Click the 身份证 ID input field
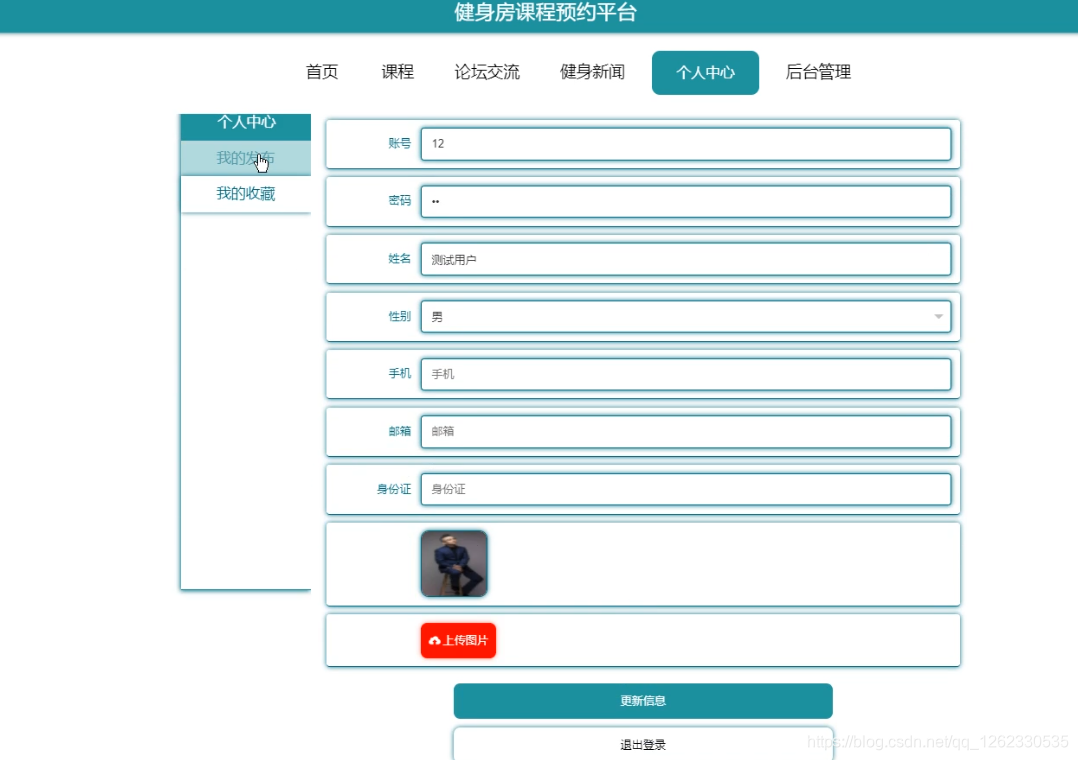The height and width of the screenshot is (760, 1078). [x=687, y=489]
